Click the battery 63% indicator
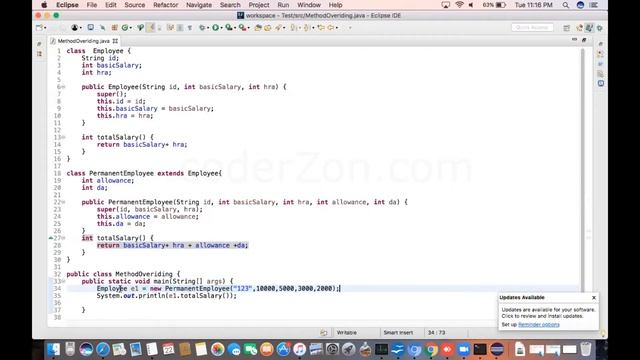The image size is (640, 360). (x=494, y=5)
